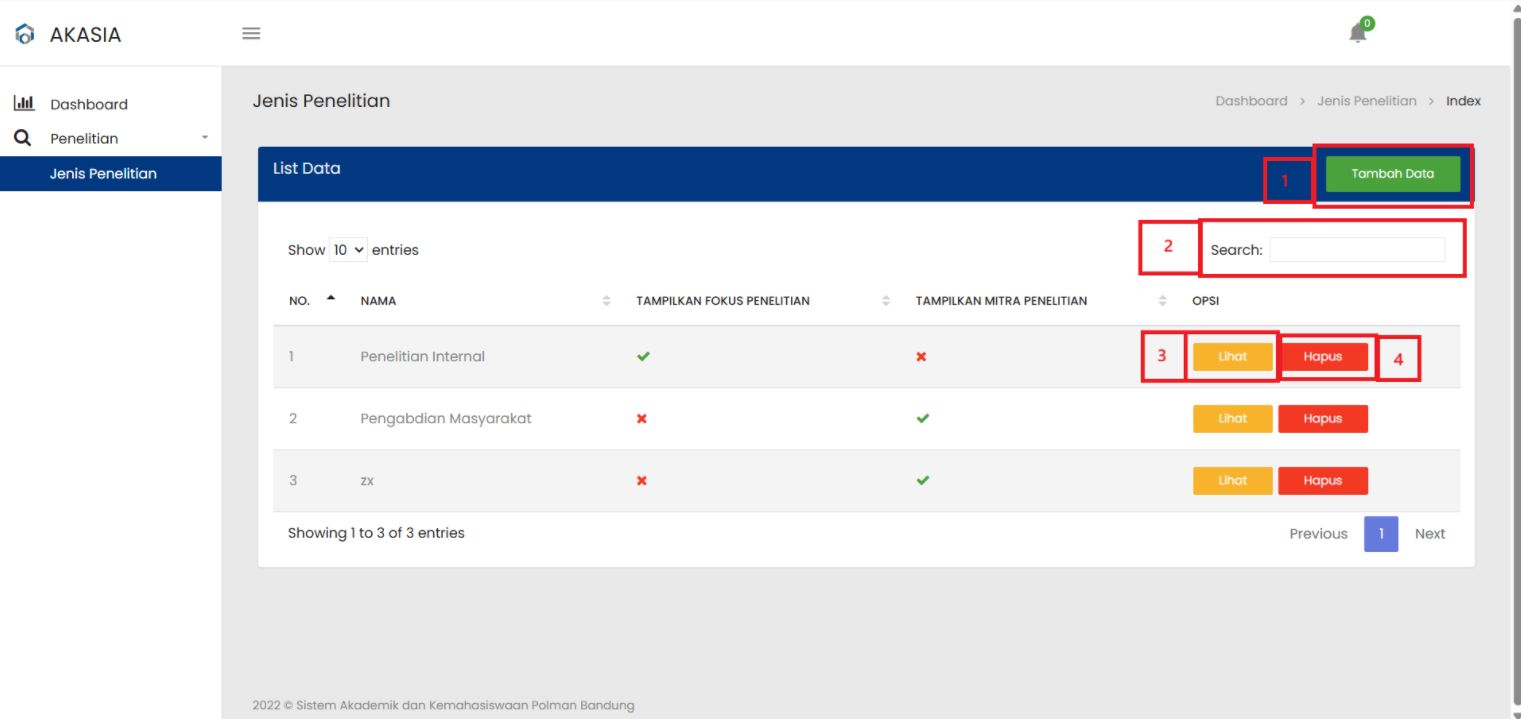Viewport: 1521px width, 724px height.
Task: Open the show entries count dropdown
Action: [348, 250]
